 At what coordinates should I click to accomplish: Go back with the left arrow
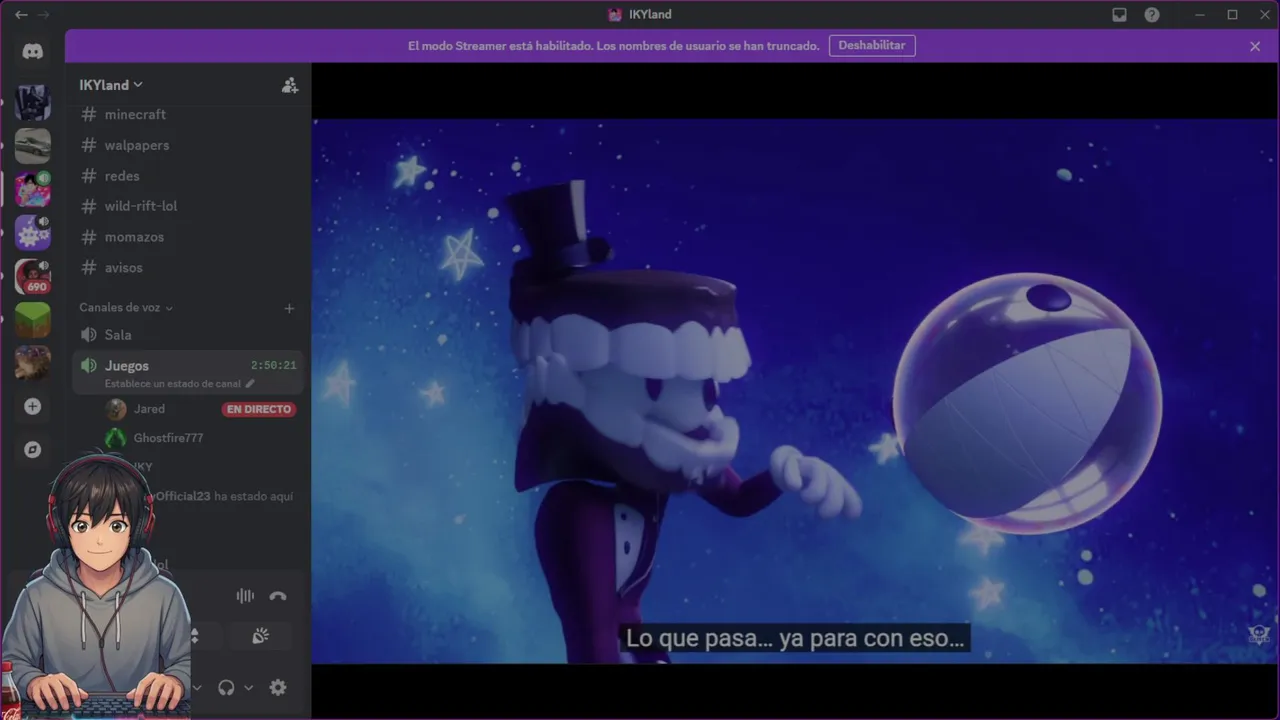[x=21, y=15]
